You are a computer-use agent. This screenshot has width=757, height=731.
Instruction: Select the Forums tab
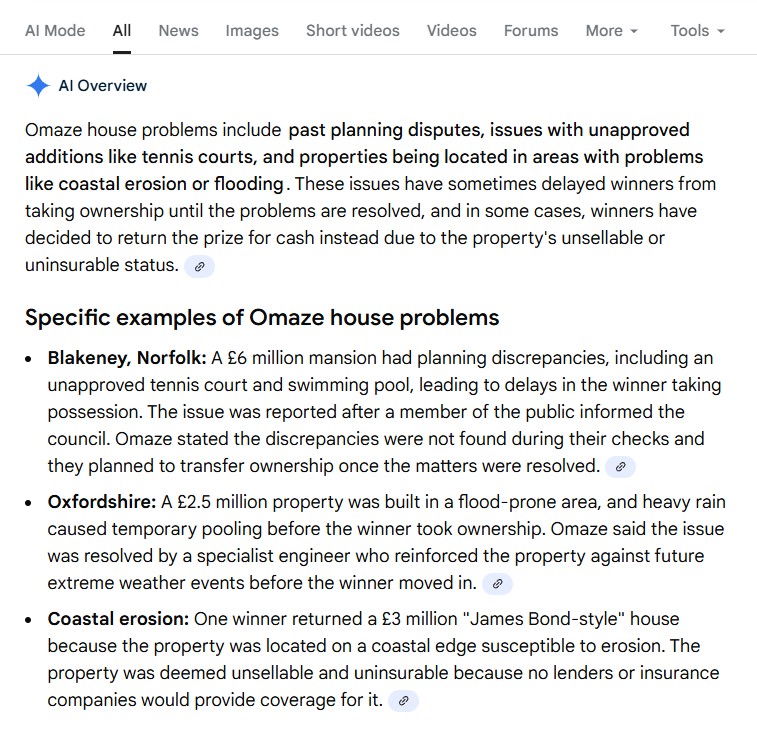point(531,30)
